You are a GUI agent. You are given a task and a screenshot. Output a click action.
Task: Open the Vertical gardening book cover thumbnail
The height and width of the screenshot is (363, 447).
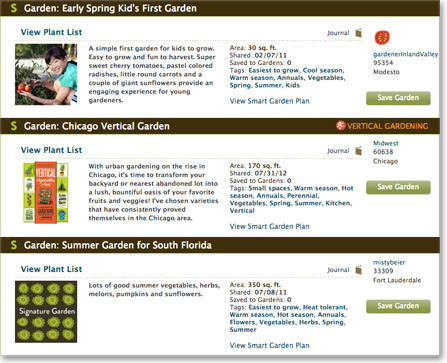coord(46,193)
